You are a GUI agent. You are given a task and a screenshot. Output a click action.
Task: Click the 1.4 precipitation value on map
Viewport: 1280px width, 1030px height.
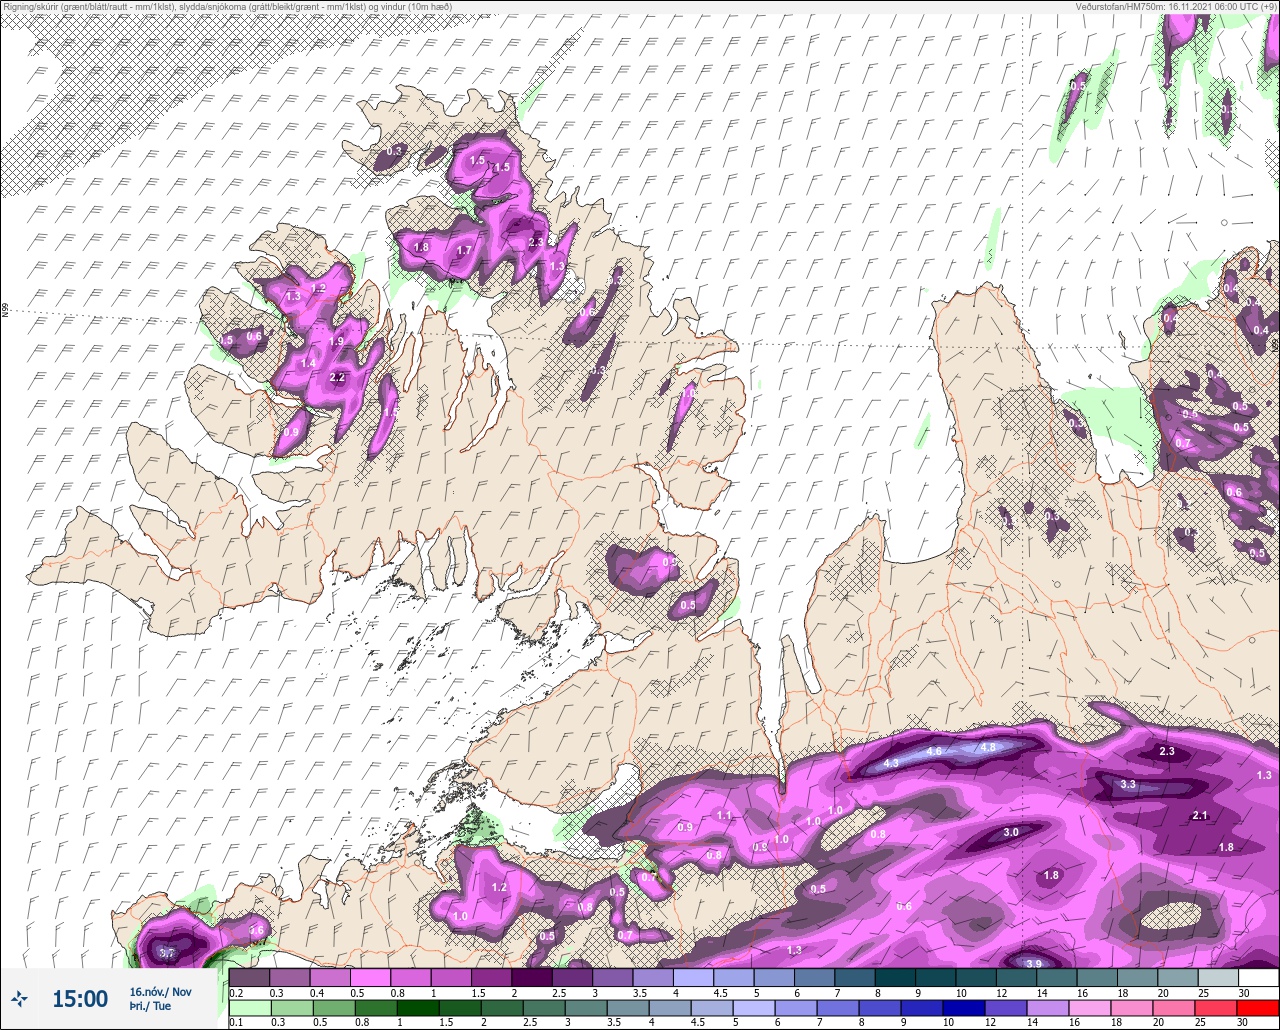coord(309,362)
